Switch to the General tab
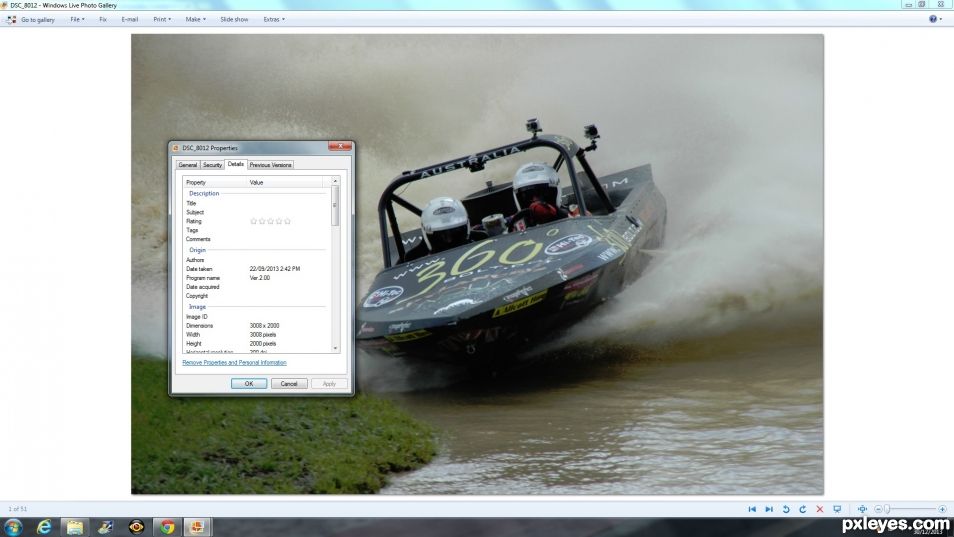954x537 pixels. (x=187, y=165)
